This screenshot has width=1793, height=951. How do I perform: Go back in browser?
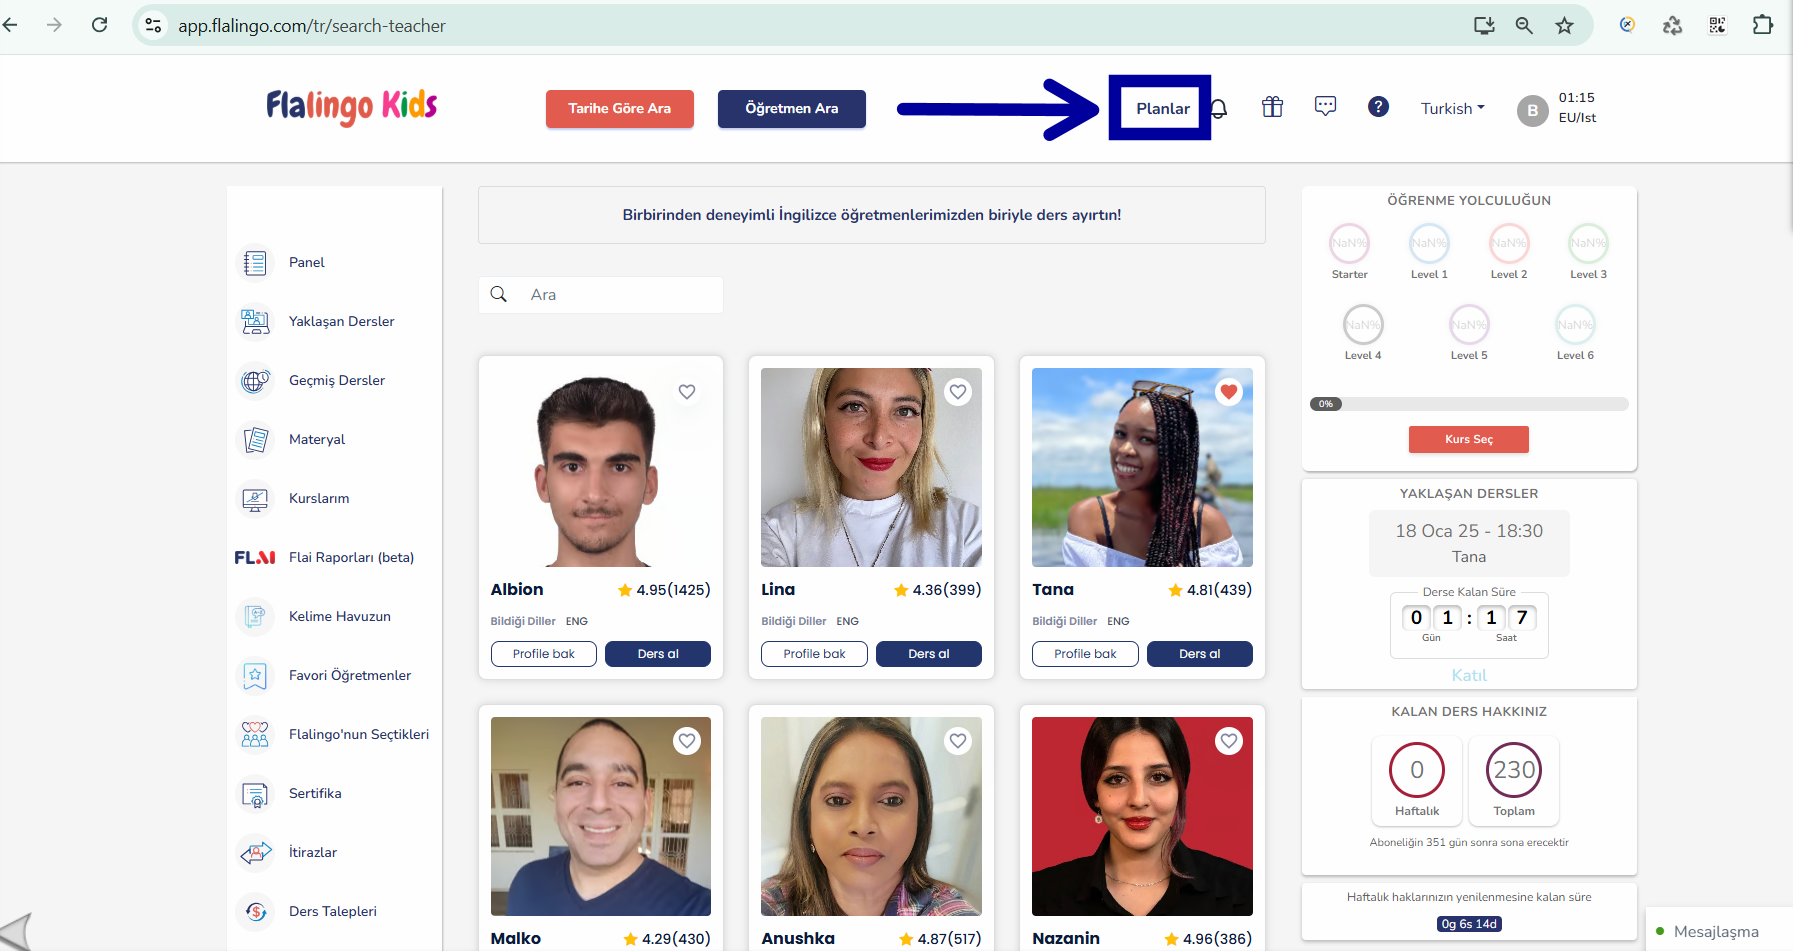pyautogui.click(x=11, y=25)
